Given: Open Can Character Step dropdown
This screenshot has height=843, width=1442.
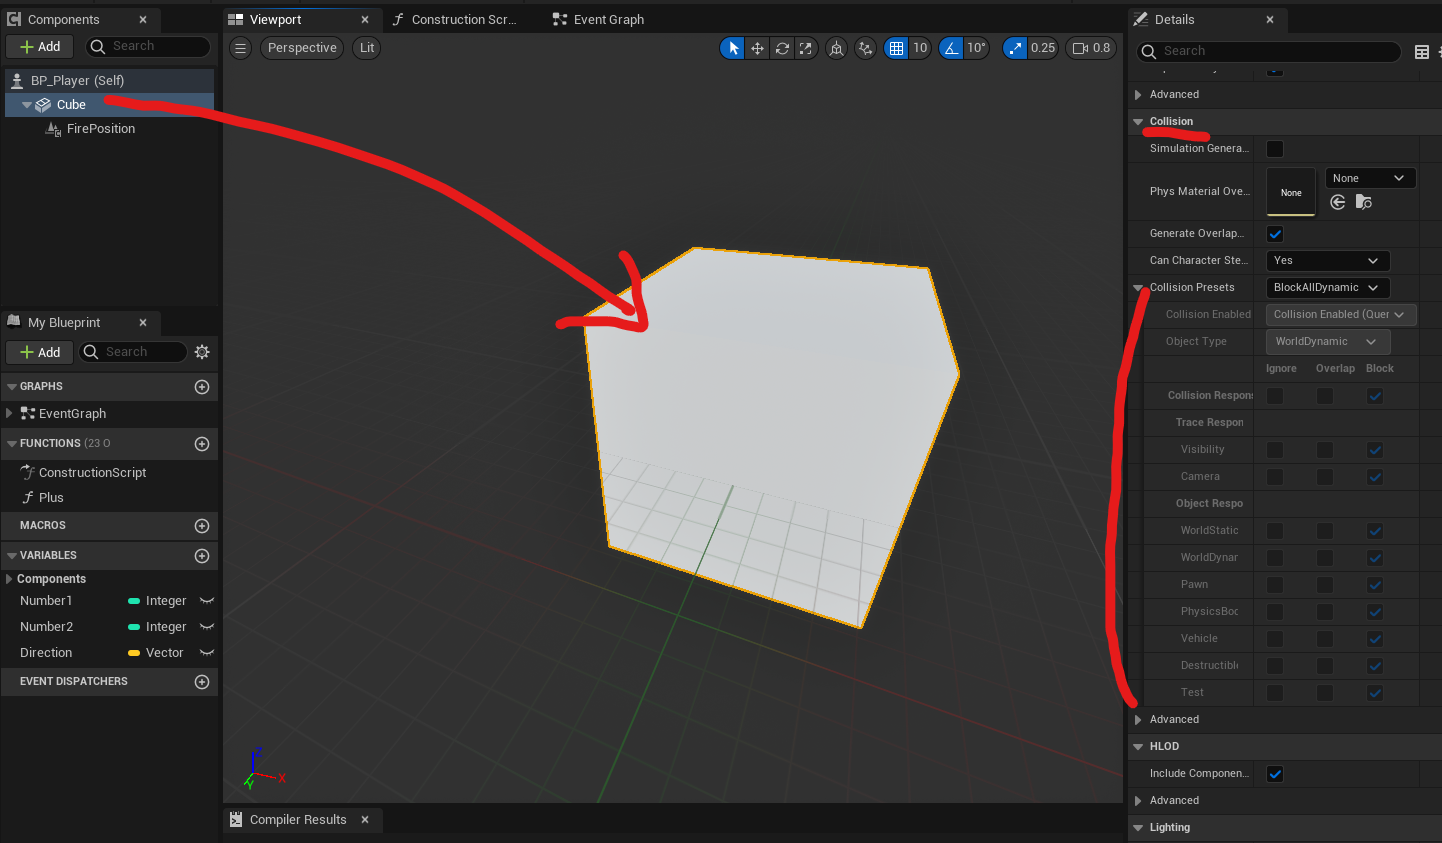Looking at the screenshot, I should (1328, 261).
